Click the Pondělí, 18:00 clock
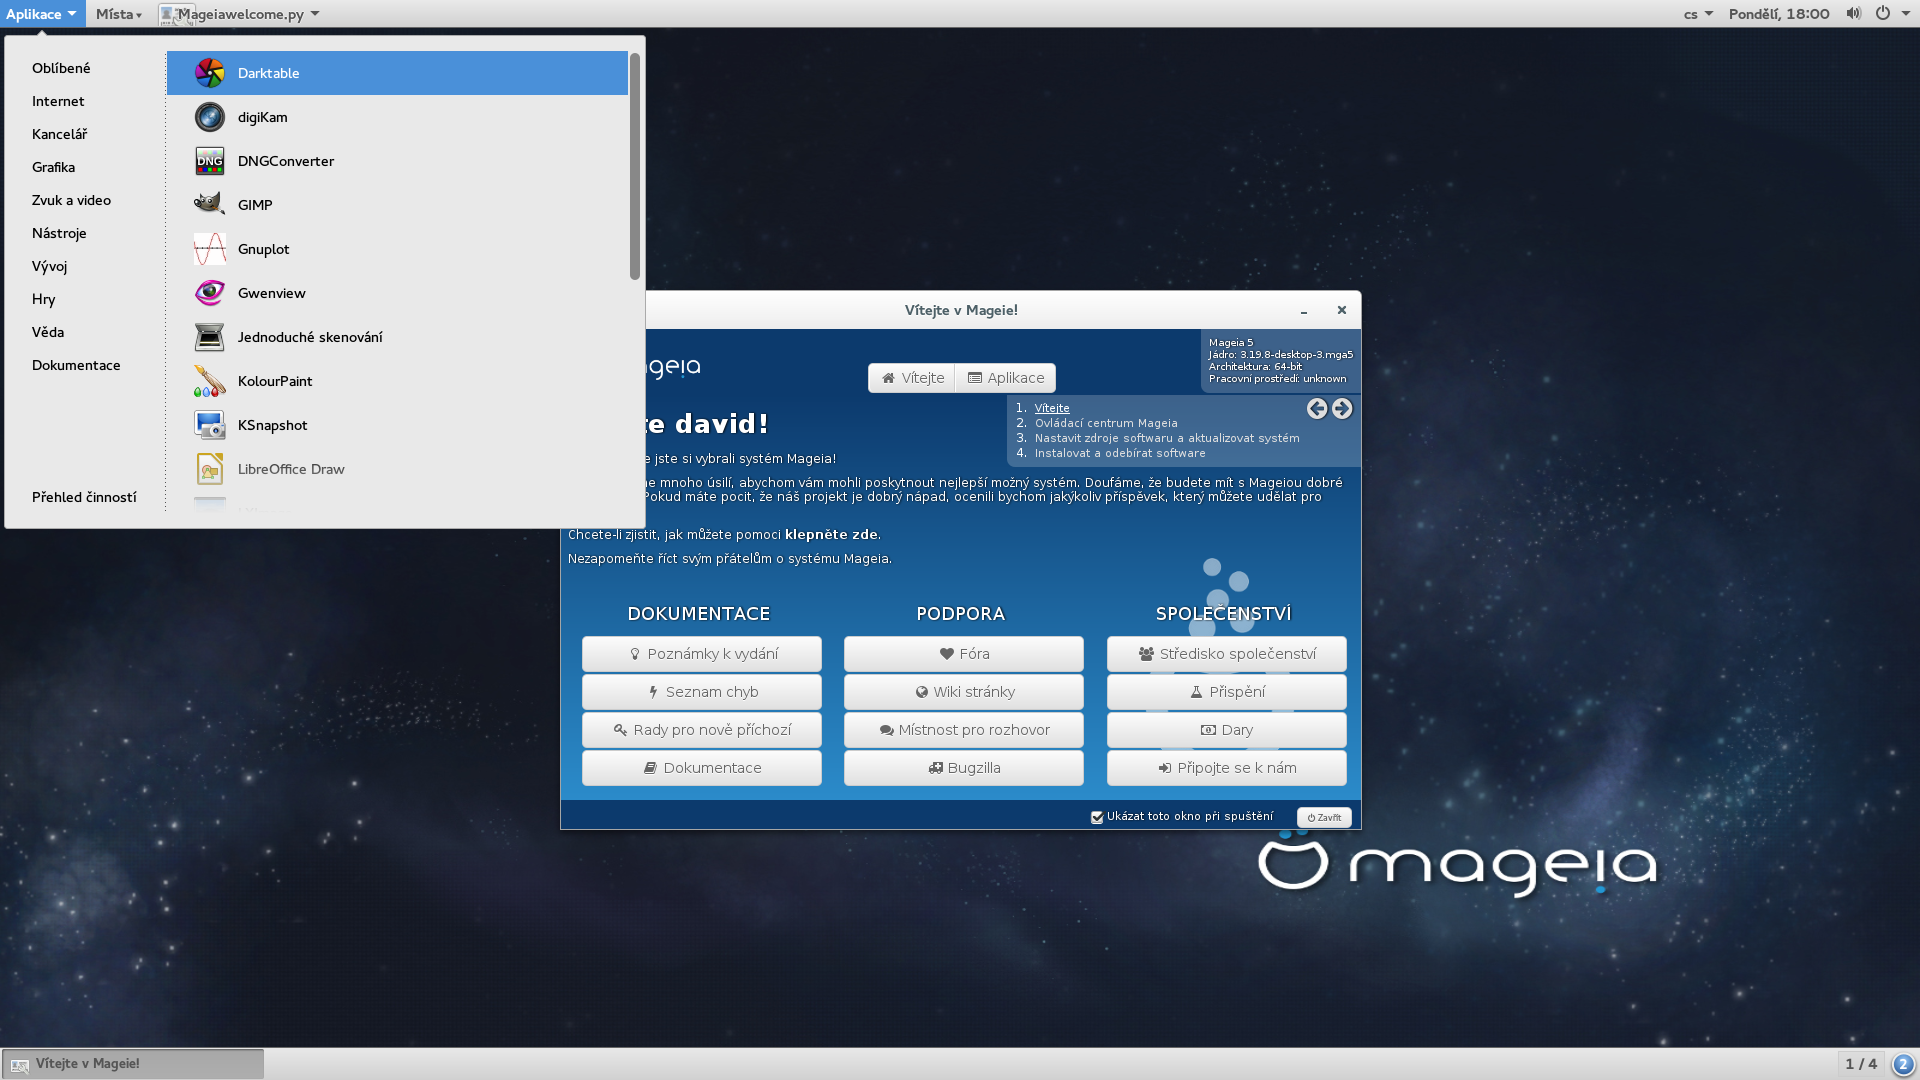Screen dimensions: 1920x1080 1779,14
